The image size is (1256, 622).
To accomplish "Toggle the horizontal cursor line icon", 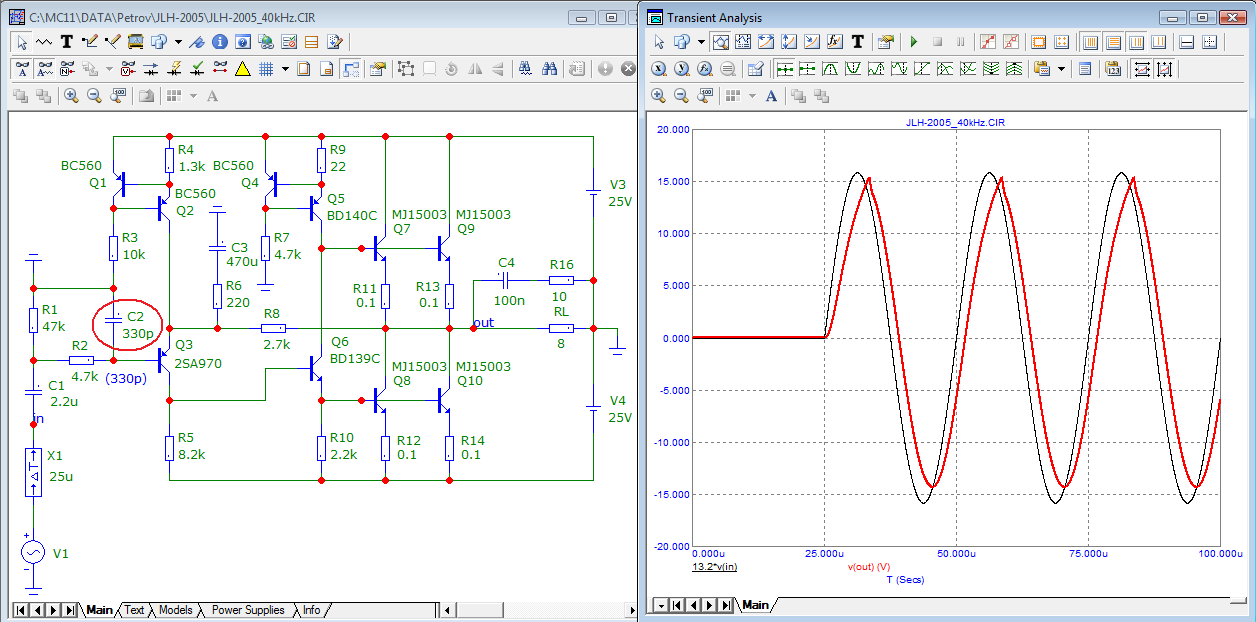I will click(1186, 42).
